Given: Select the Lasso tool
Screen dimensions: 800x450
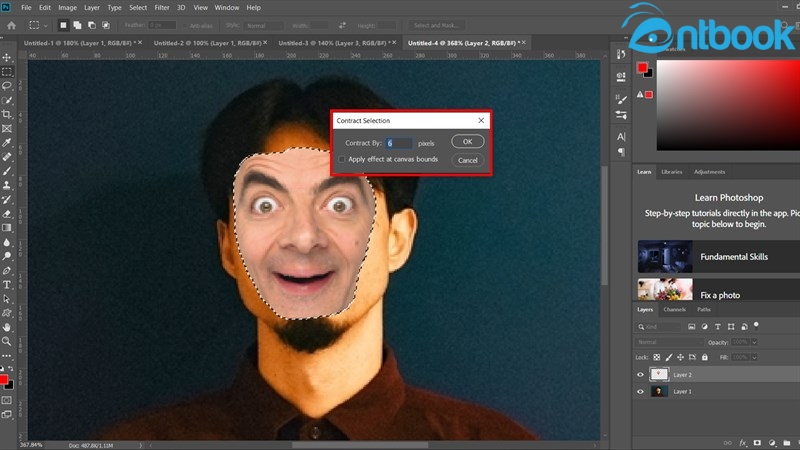Looking at the screenshot, I should tap(7, 86).
